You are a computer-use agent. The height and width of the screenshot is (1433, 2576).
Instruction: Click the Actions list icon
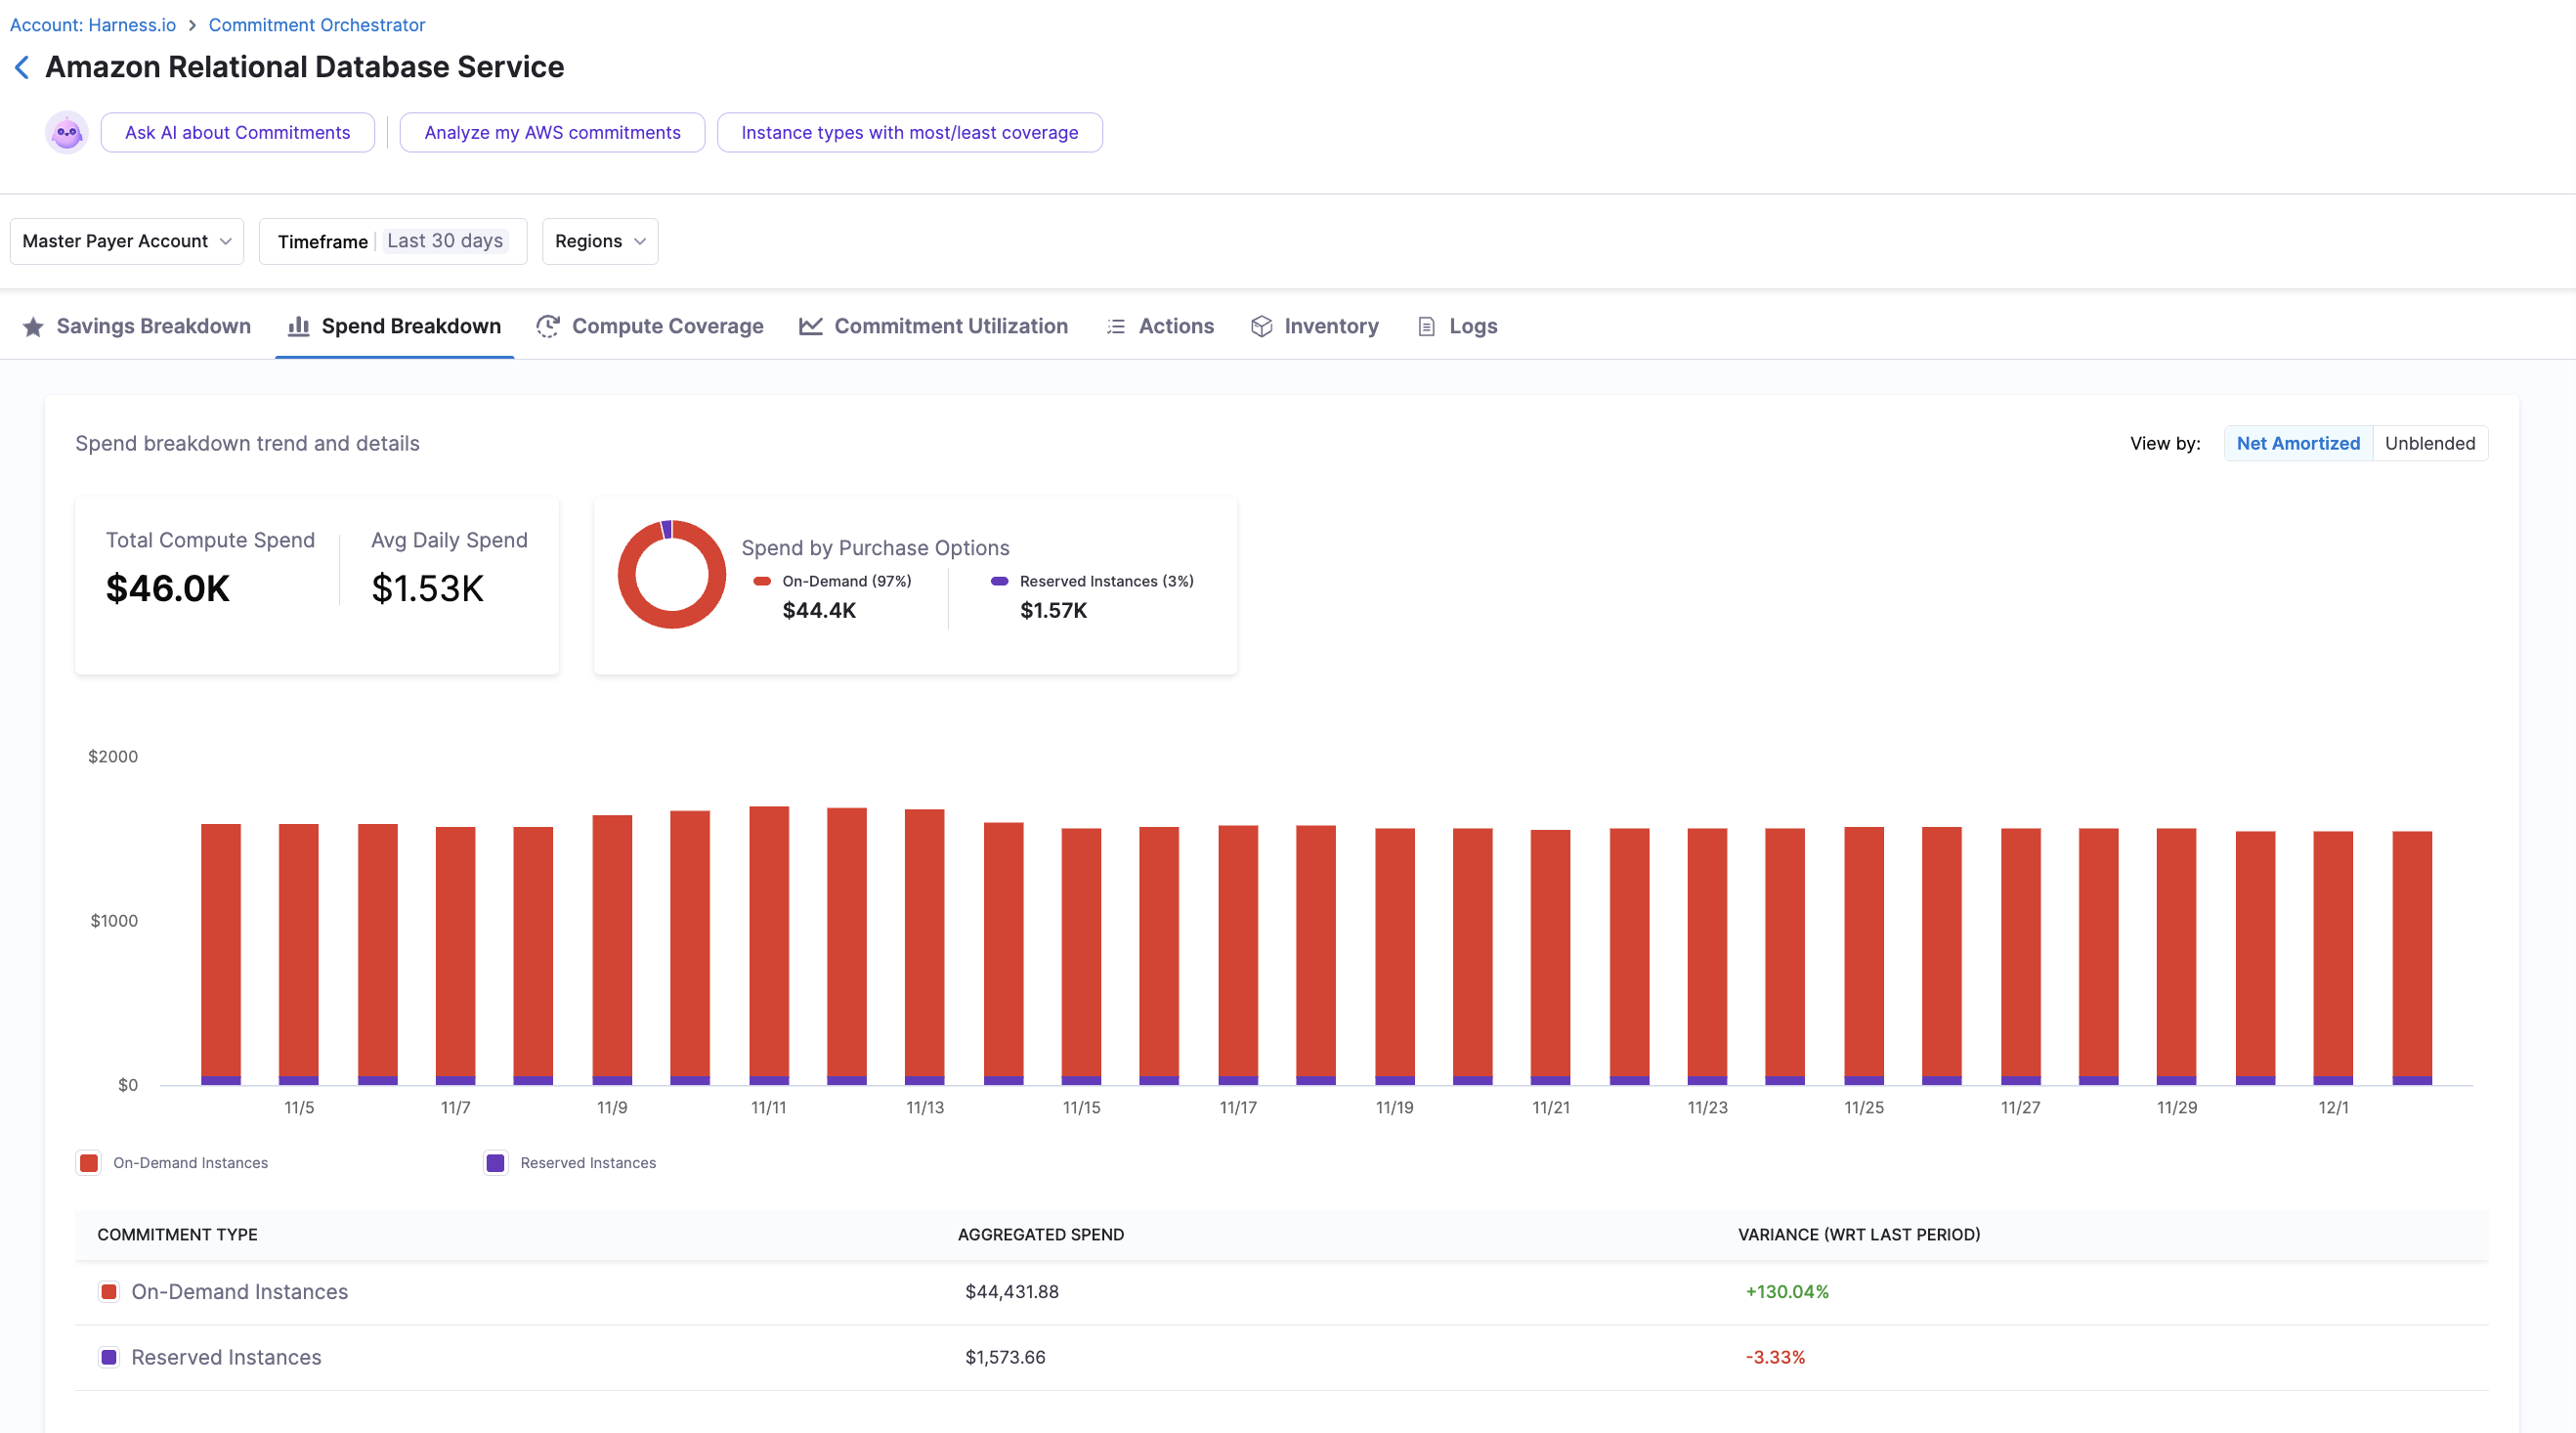point(1116,326)
